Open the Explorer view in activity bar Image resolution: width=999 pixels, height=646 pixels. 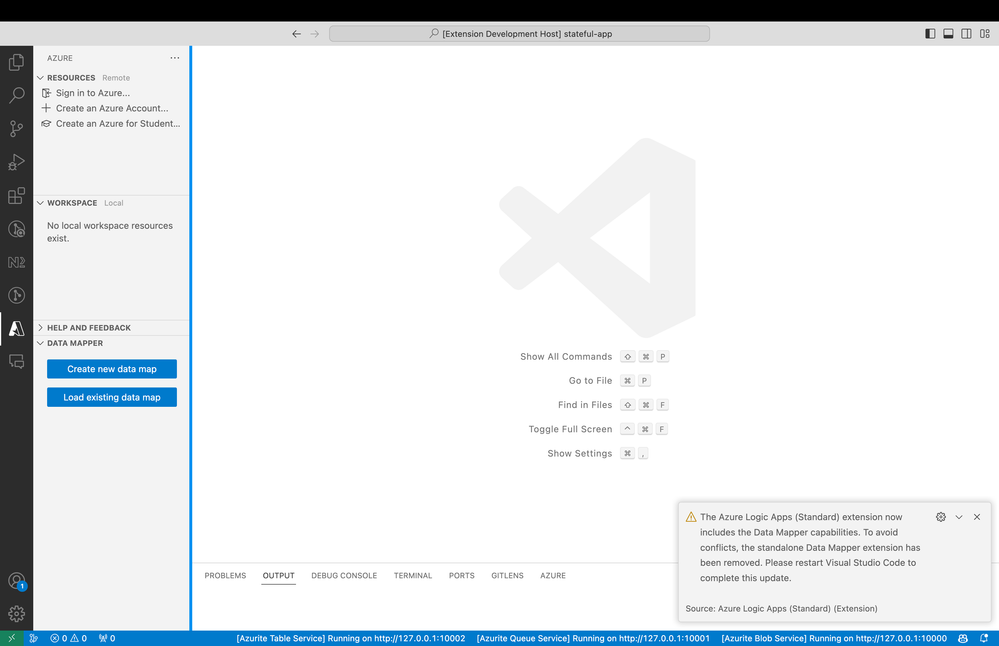[x=17, y=62]
